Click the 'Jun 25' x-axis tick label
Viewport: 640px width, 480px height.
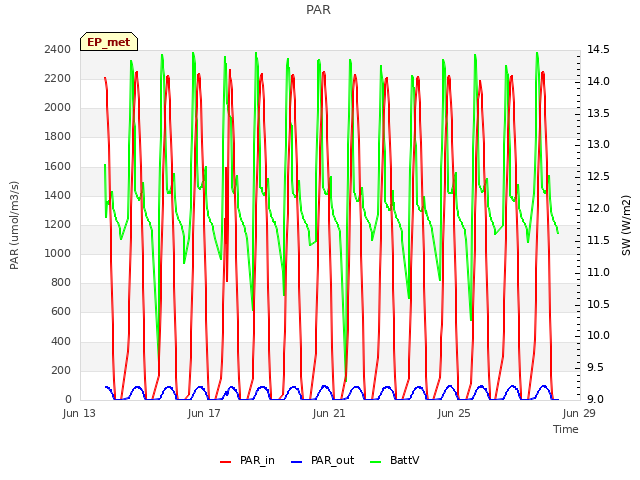click(x=454, y=413)
